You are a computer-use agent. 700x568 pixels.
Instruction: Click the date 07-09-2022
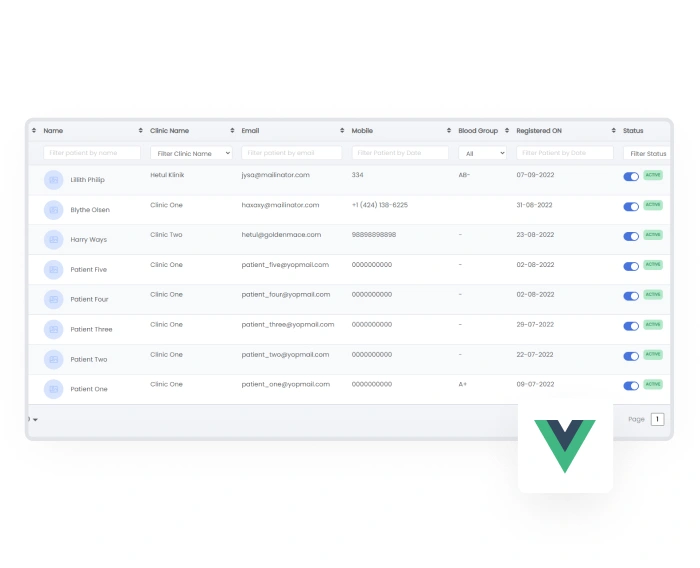[535, 175]
